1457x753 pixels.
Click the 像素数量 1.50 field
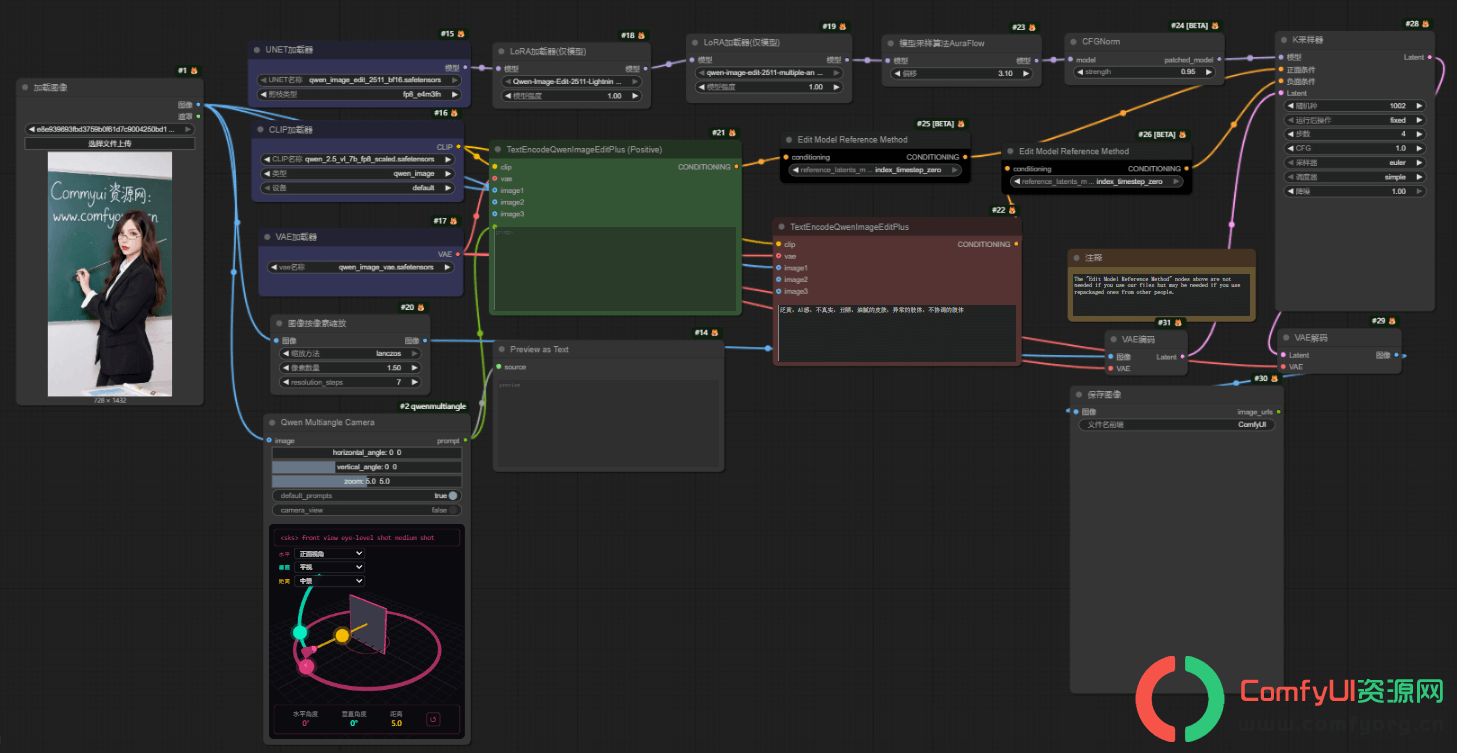pyautogui.click(x=350, y=367)
